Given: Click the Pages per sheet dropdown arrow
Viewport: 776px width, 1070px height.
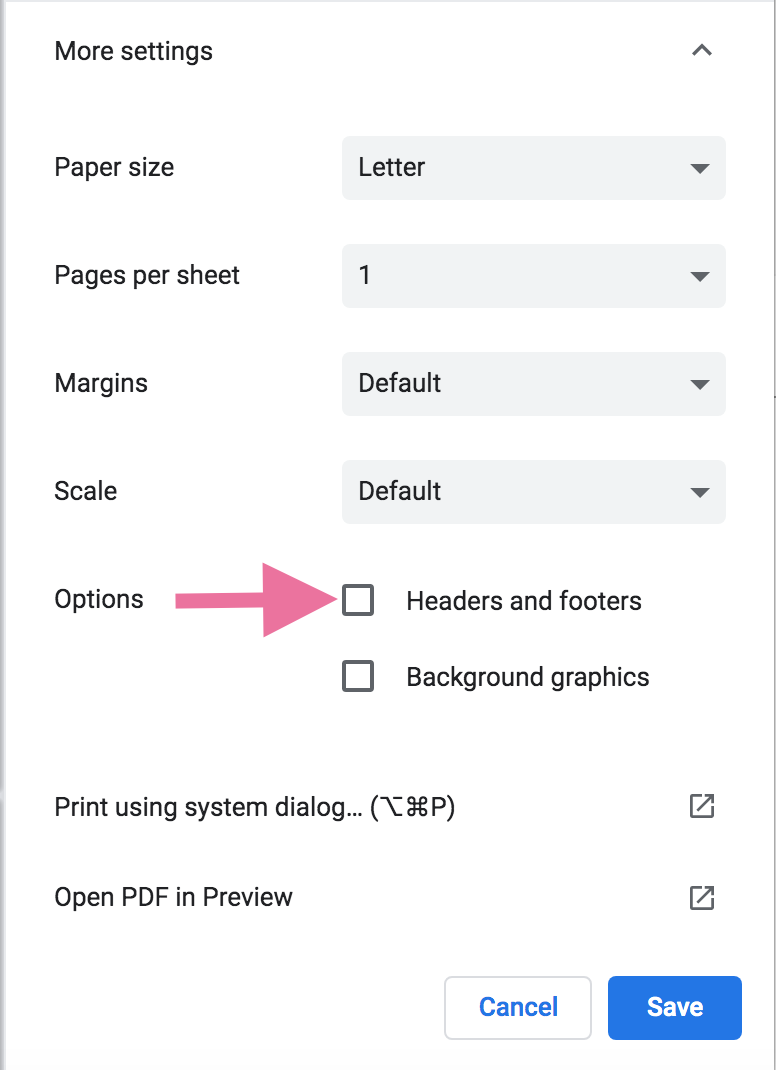Looking at the screenshot, I should (x=699, y=276).
